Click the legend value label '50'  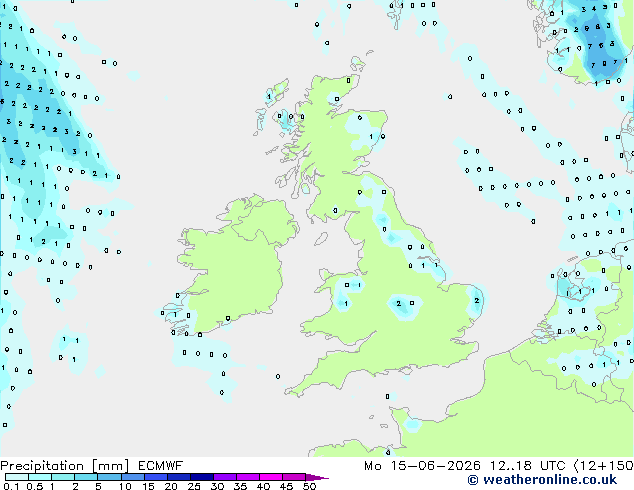tap(309, 486)
